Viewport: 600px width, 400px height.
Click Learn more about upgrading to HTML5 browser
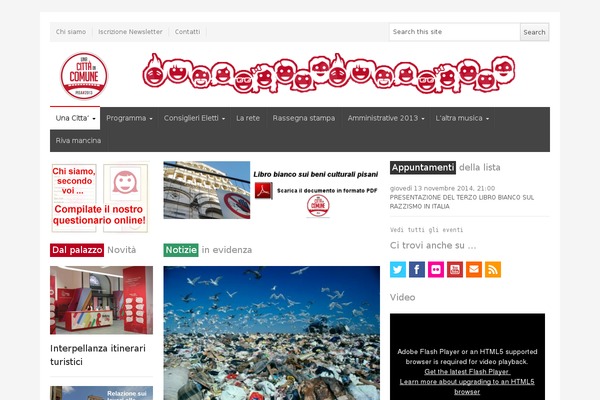click(x=467, y=387)
